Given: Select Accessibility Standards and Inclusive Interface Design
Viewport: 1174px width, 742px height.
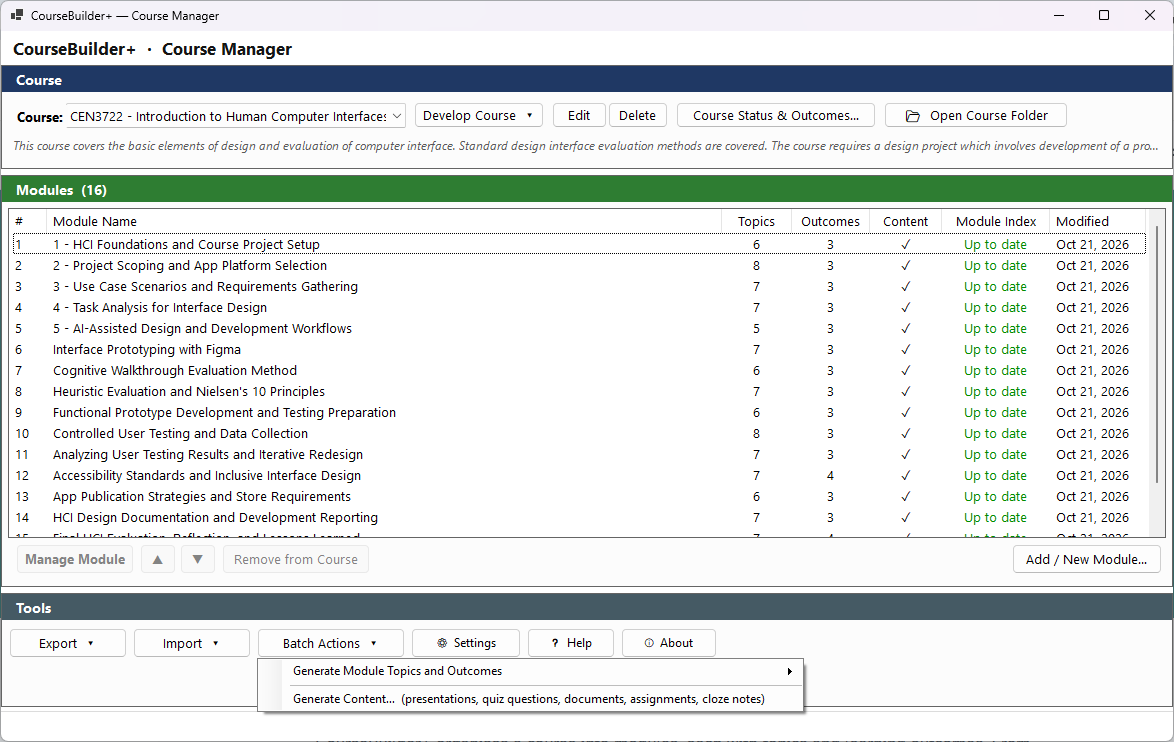Looking at the screenshot, I should click(579, 475).
